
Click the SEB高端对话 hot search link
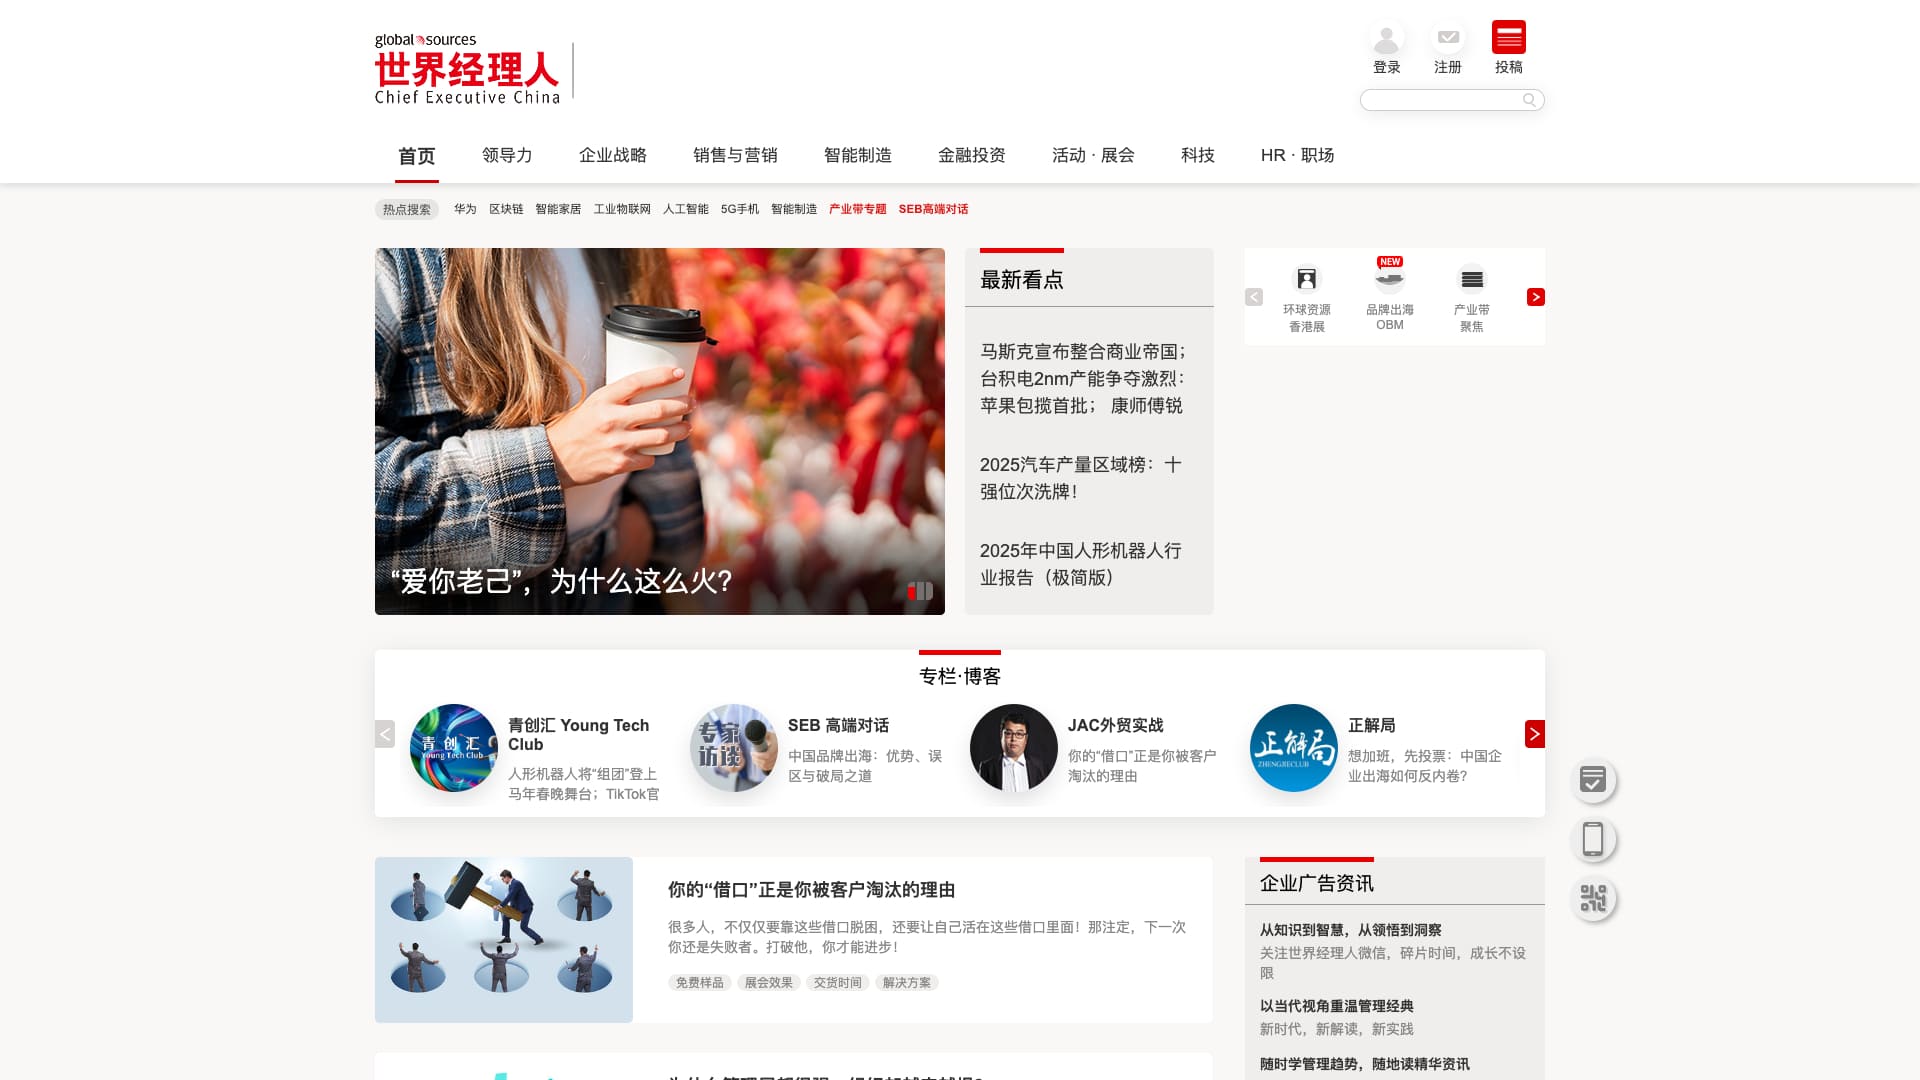pos(933,209)
